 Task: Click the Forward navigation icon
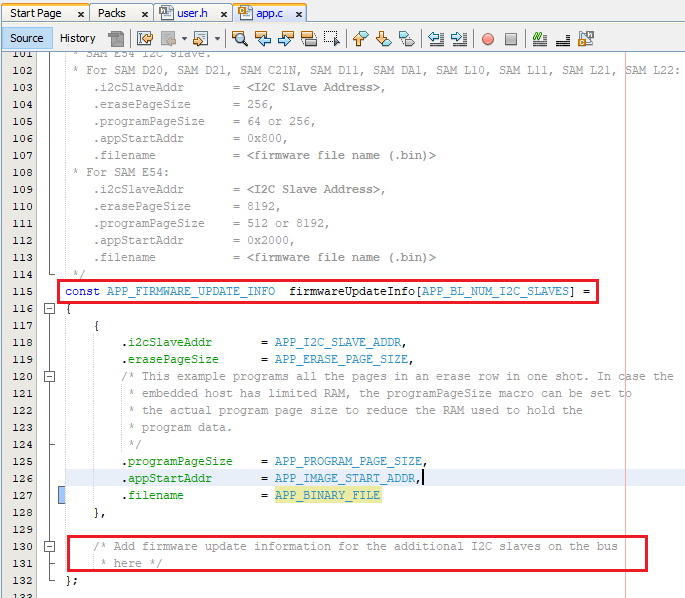(x=201, y=38)
